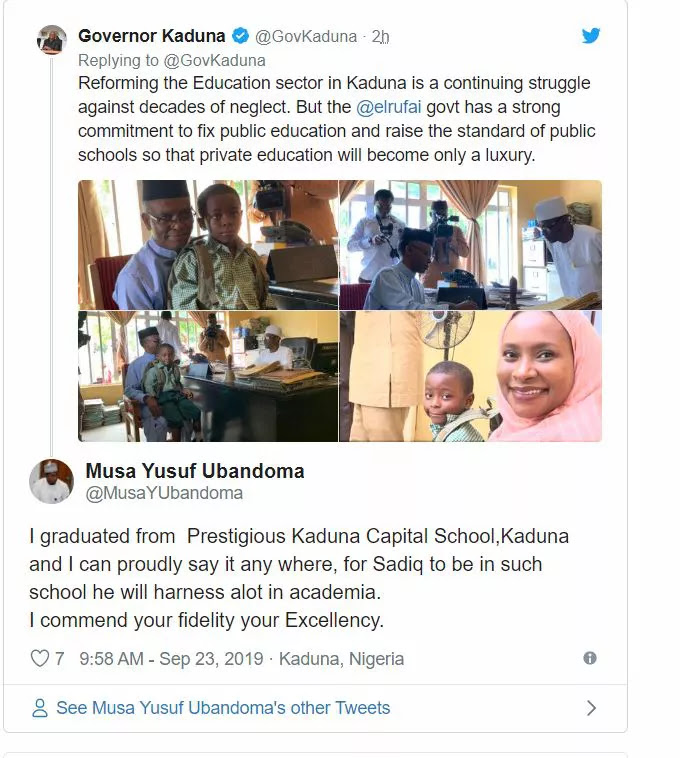Open the tweet info circle icon
Screen dimensions: 680x758
[590, 658]
